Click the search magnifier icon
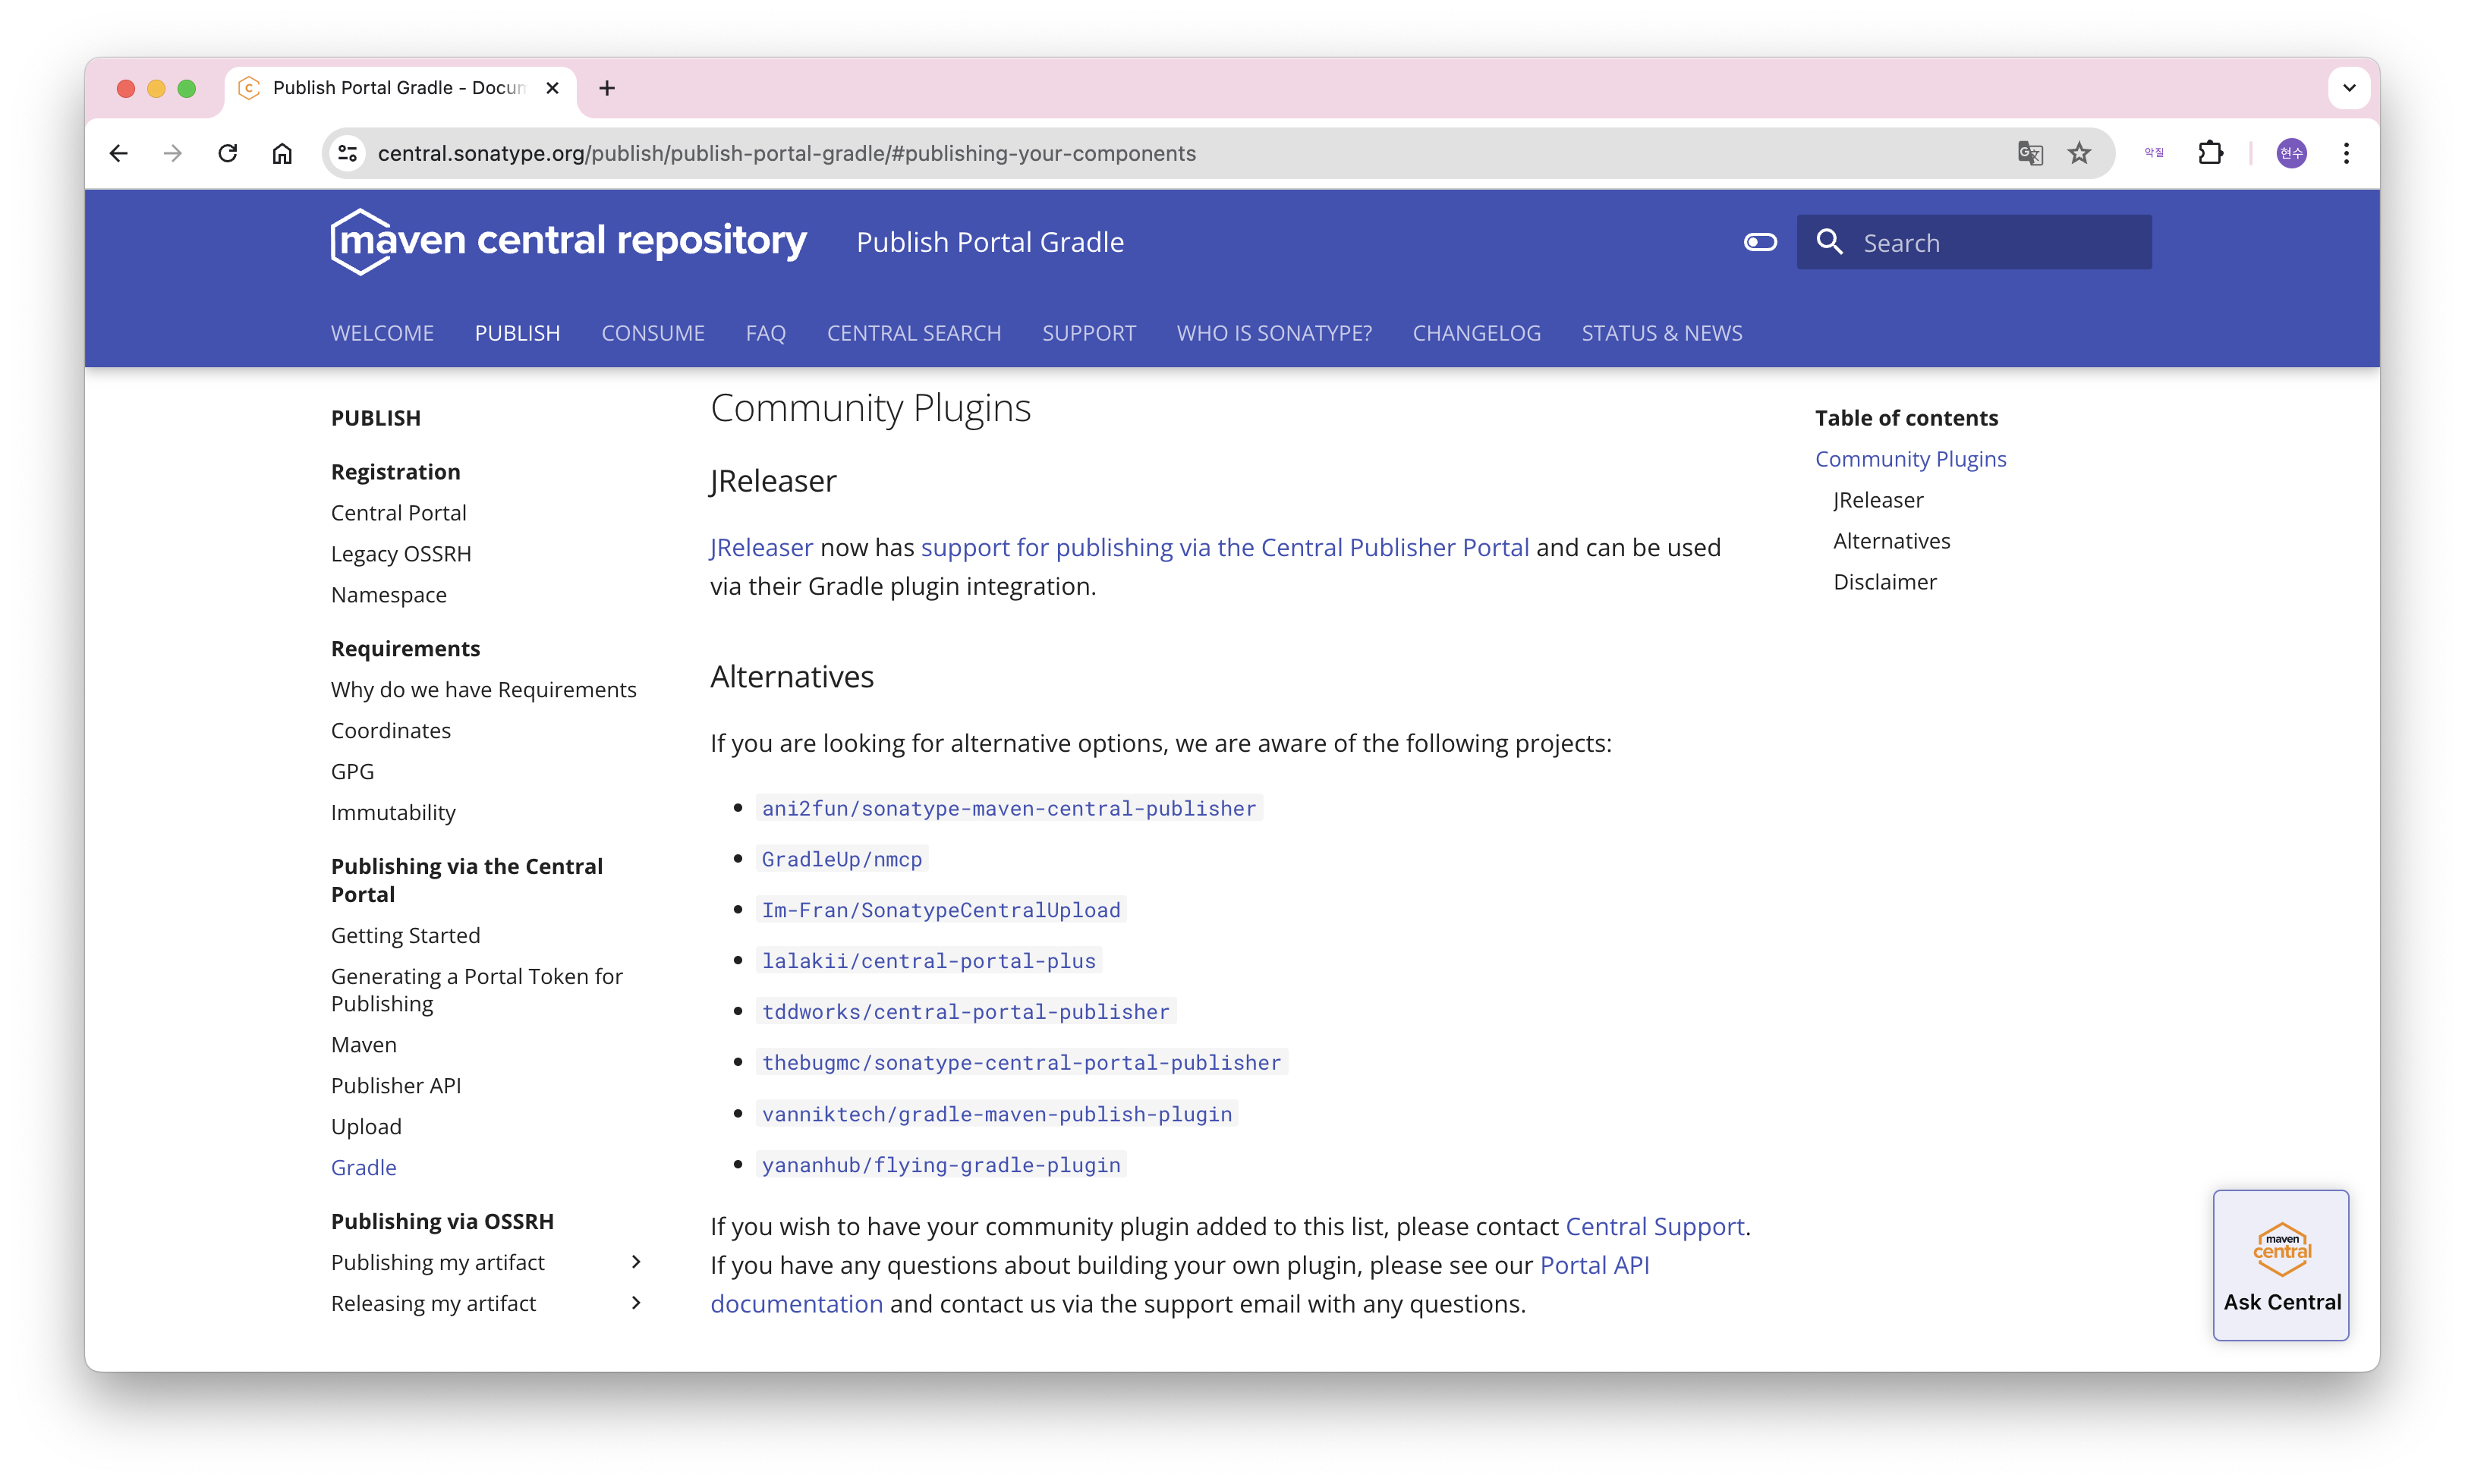 [x=1829, y=242]
